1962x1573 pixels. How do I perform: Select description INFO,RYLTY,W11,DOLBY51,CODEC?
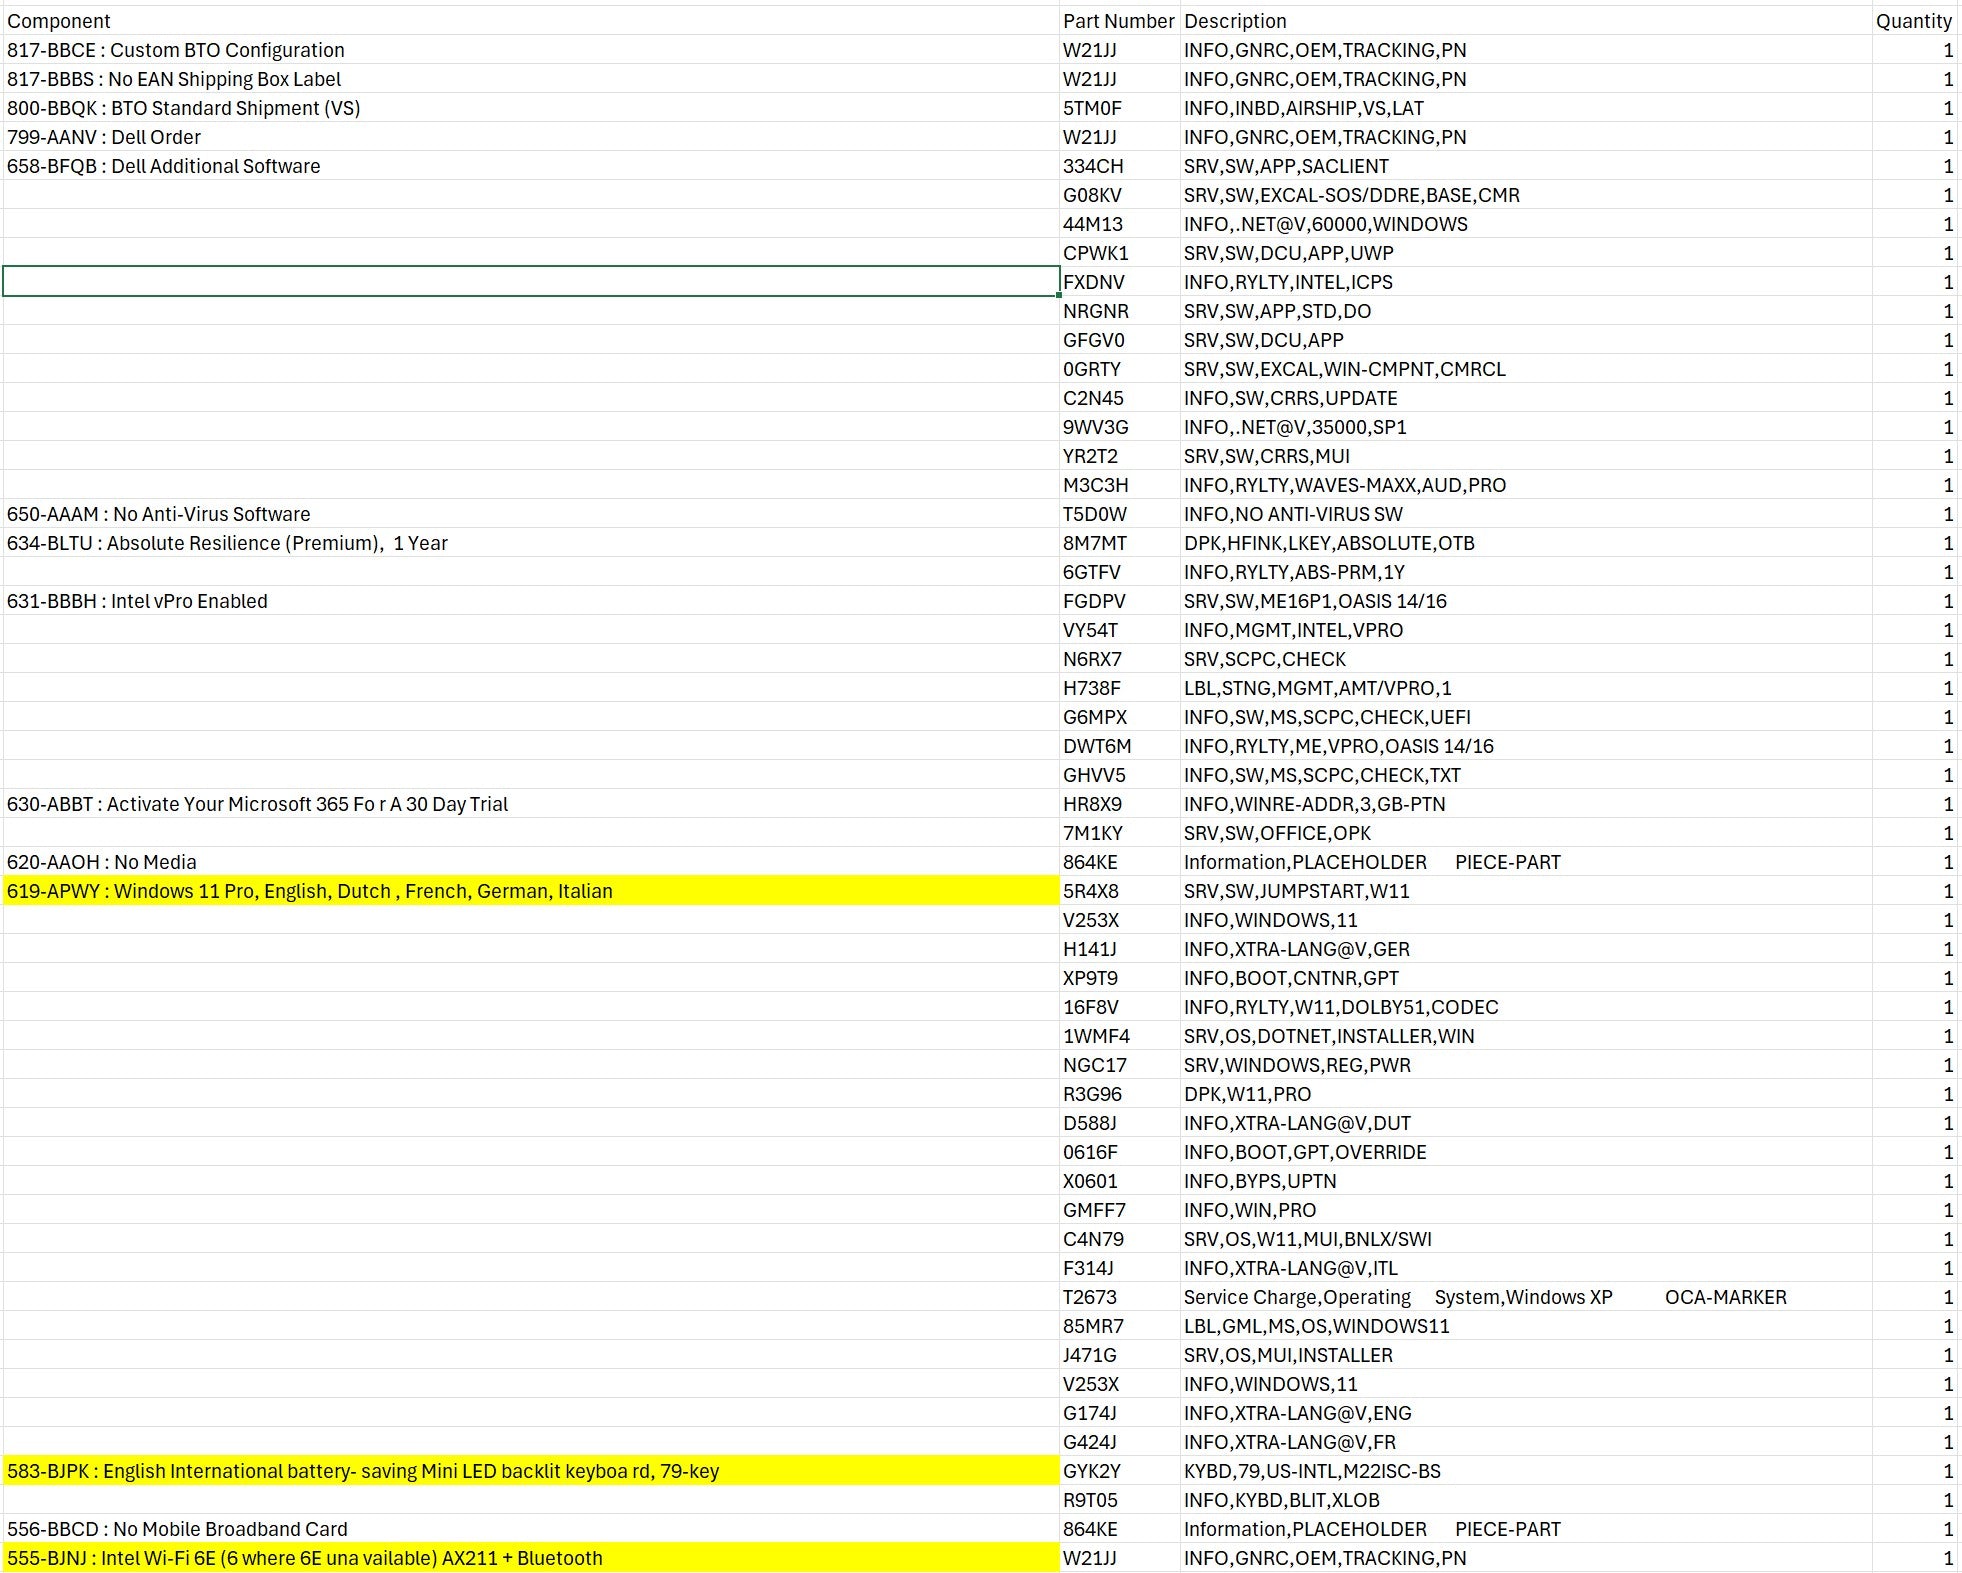pyautogui.click(x=1526, y=1007)
